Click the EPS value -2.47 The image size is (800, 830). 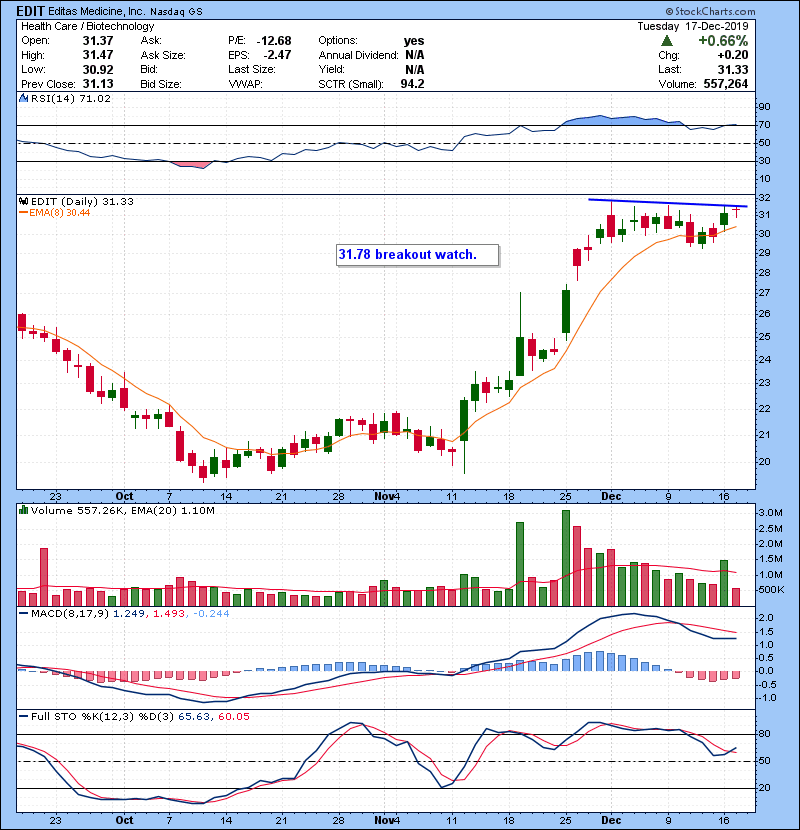(277, 55)
